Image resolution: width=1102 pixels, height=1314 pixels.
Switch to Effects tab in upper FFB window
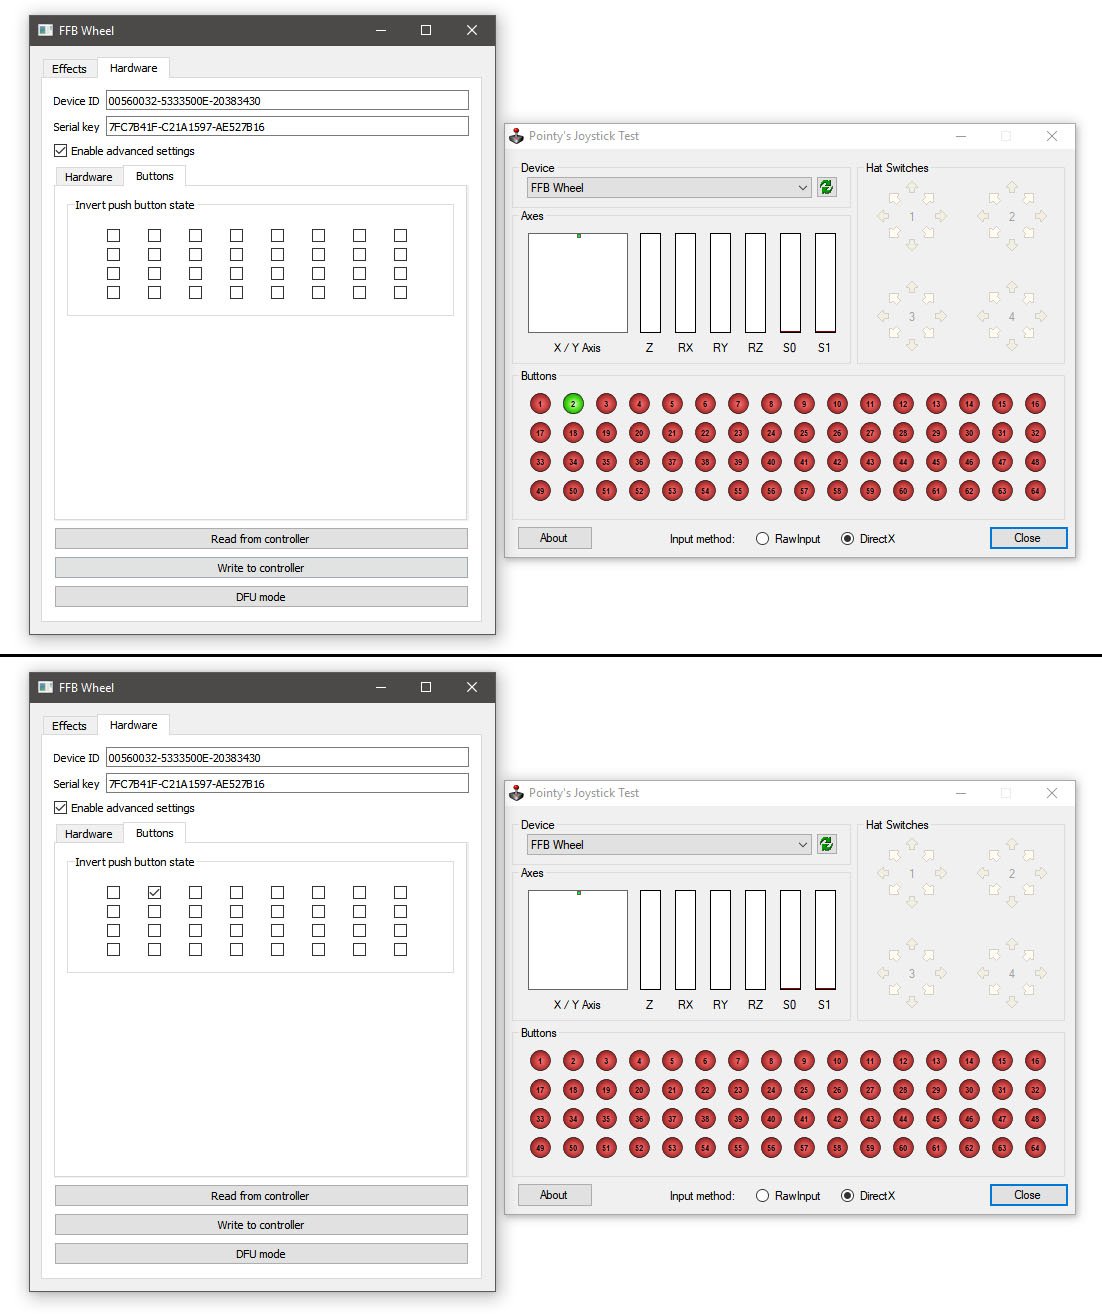pos(69,69)
